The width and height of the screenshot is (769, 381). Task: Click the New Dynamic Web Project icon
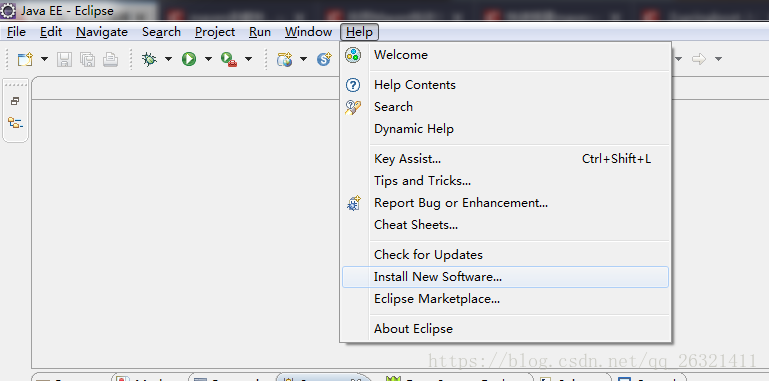(x=284, y=59)
